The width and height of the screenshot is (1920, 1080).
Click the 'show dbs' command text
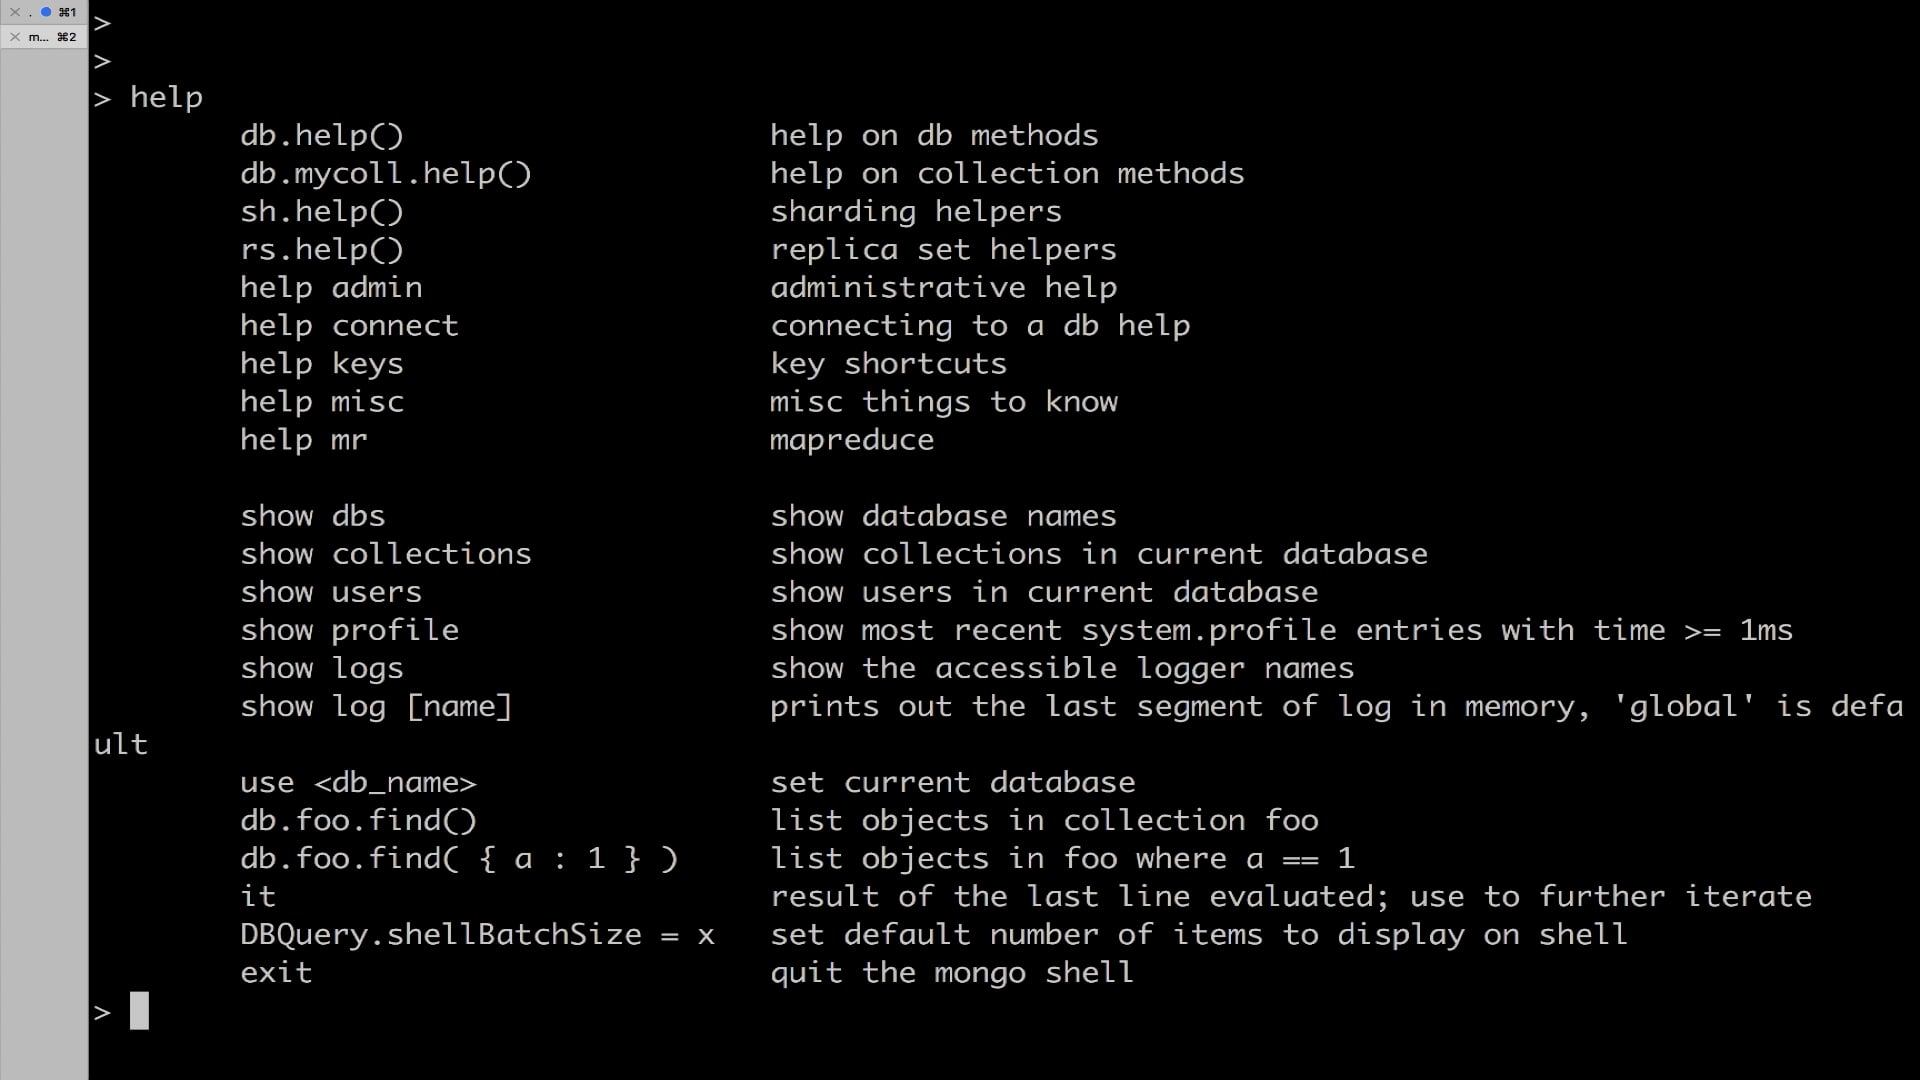(x=312, y=516)
